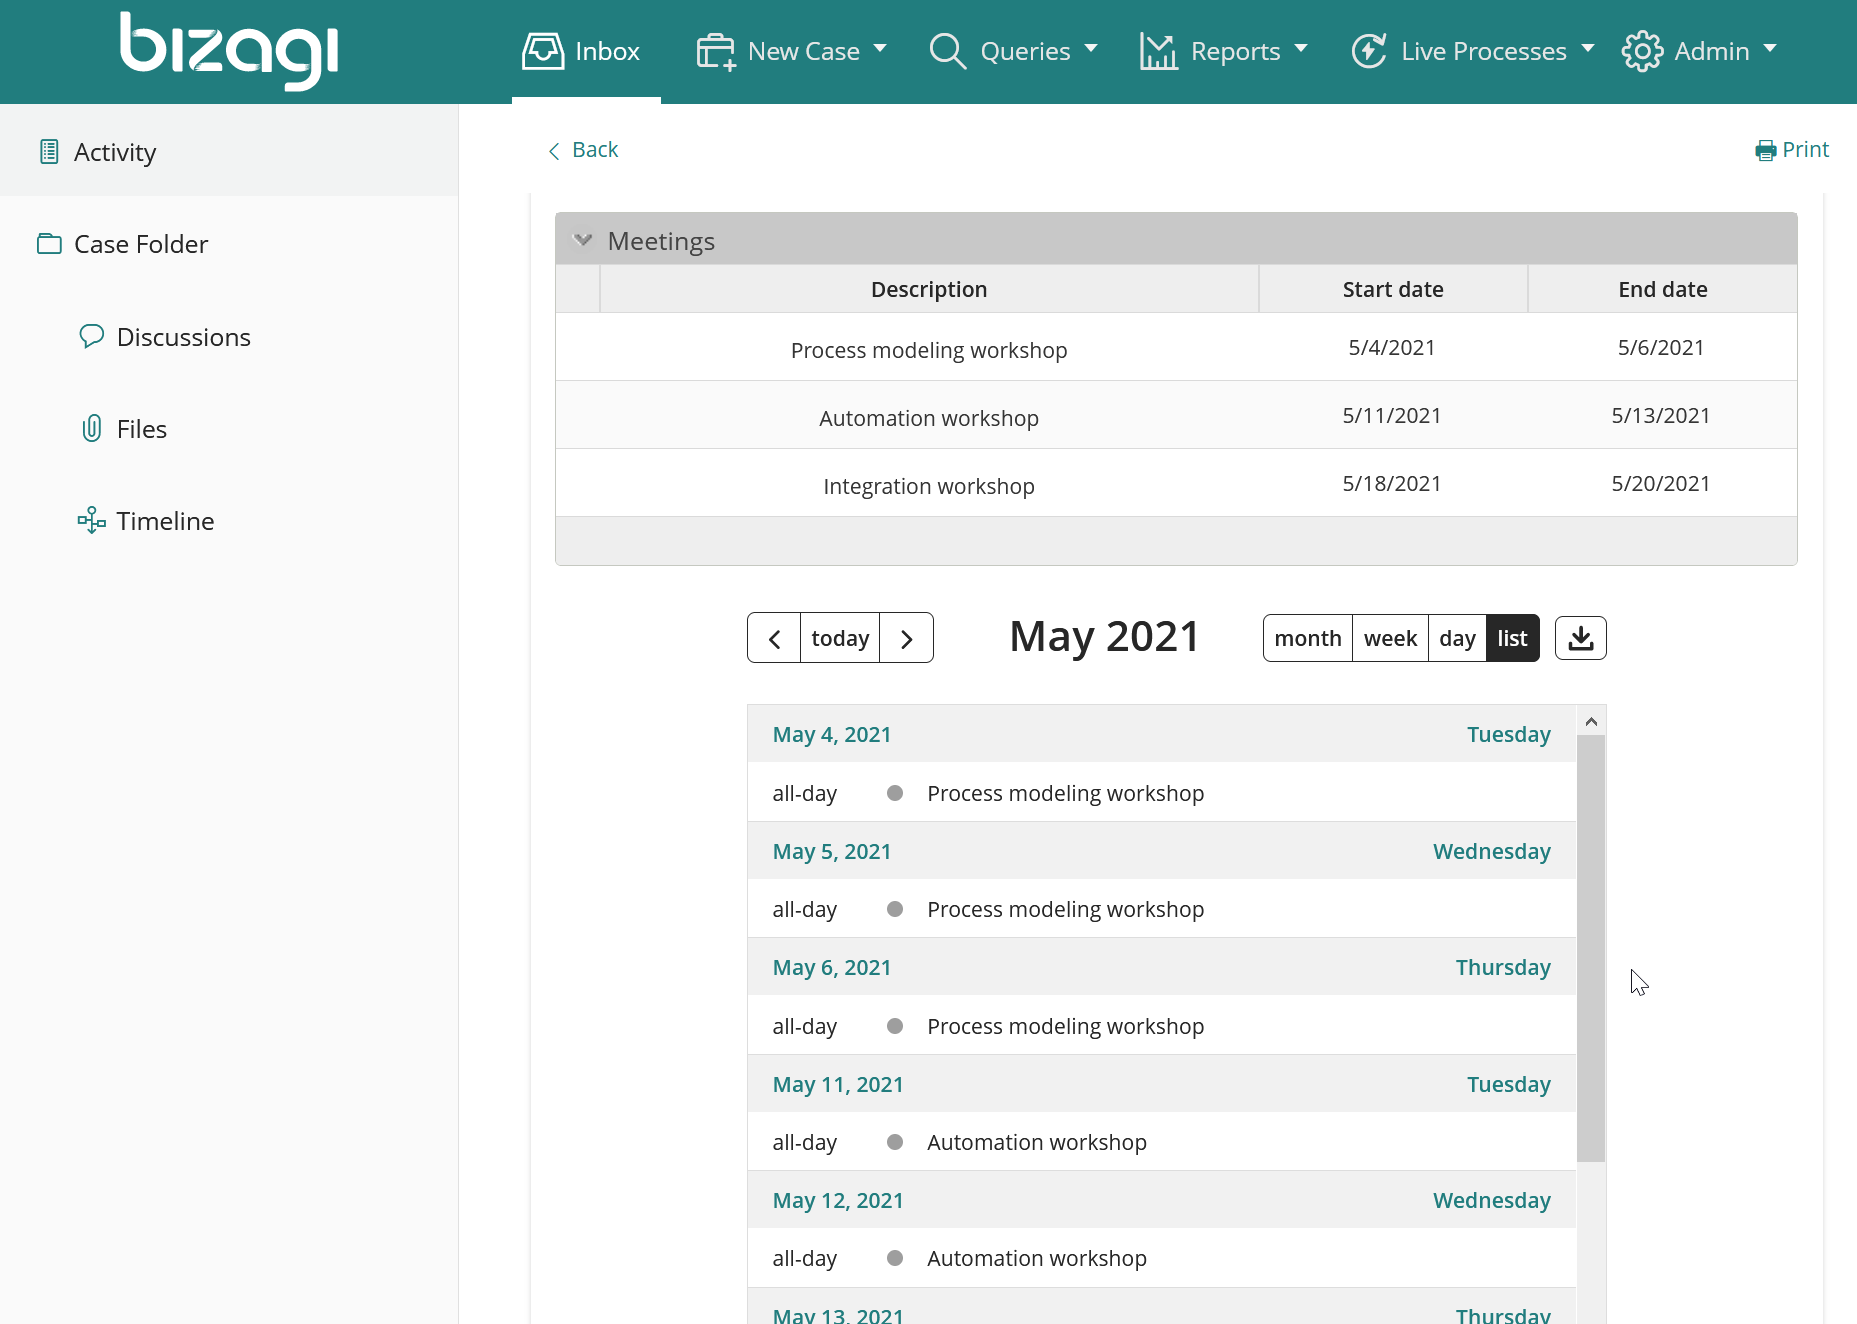Click end date 5/20/2021 cell
1857x1324 pixels.
pyautogui.click(x=1661, y=484)
